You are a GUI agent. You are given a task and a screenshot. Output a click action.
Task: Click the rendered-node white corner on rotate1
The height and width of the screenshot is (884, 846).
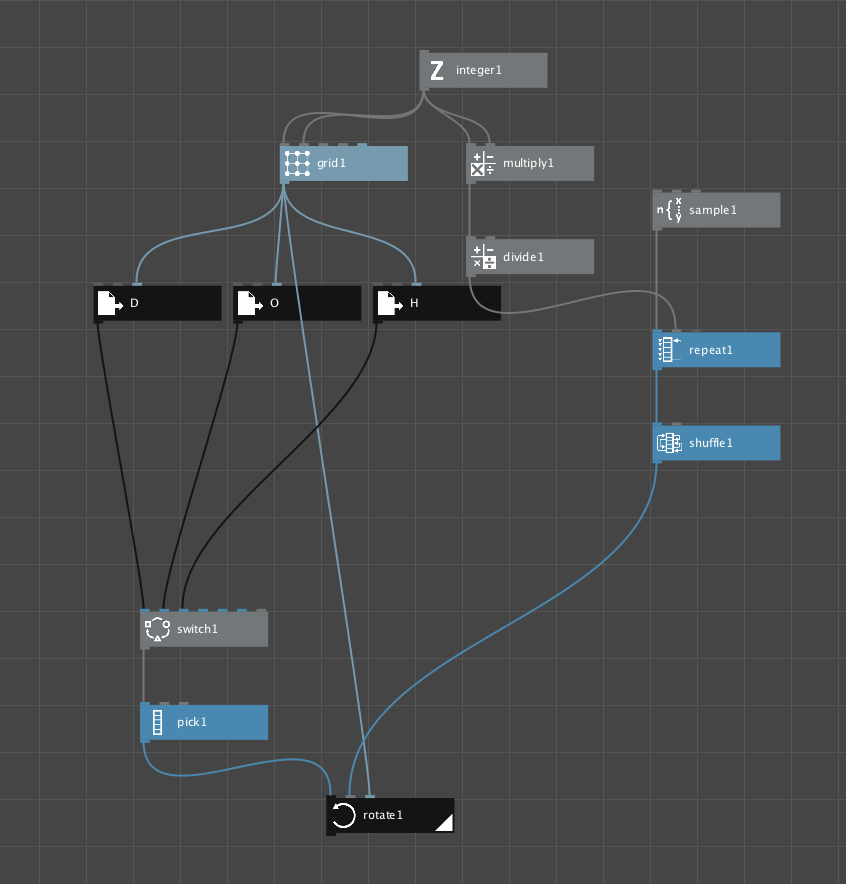pos(446,825)
